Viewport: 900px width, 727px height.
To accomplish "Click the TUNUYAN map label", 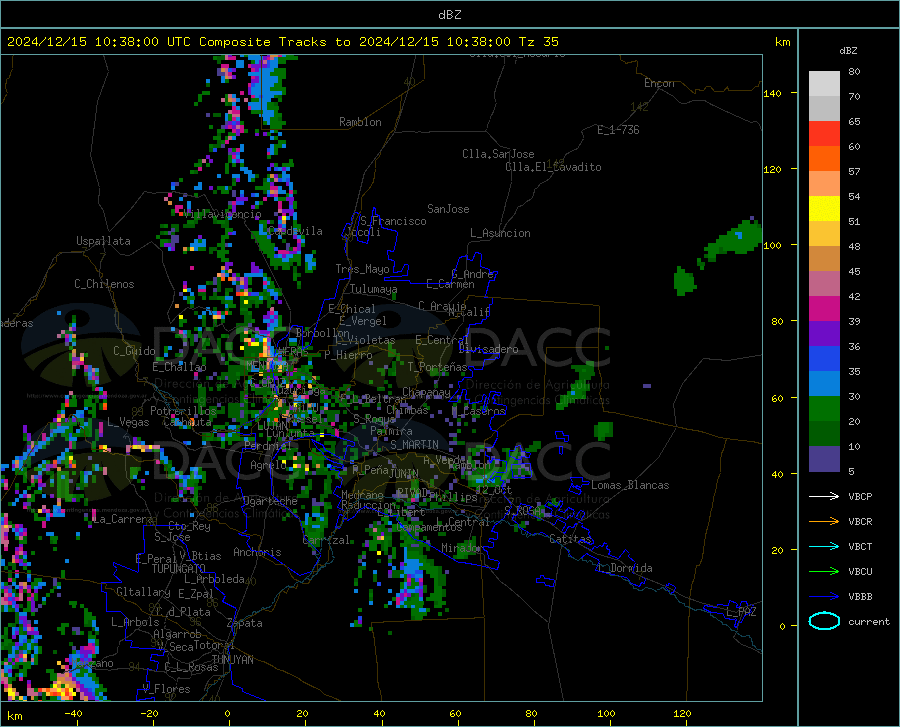I will coord(232,660).
